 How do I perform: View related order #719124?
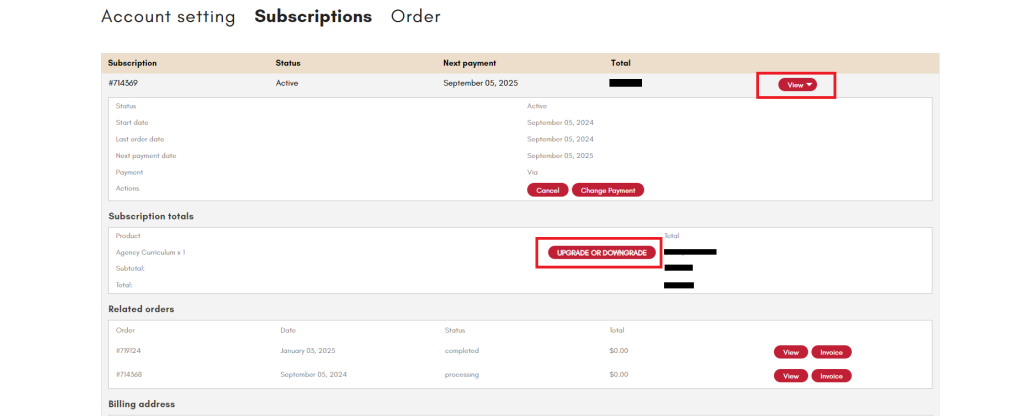click(790, 352)
